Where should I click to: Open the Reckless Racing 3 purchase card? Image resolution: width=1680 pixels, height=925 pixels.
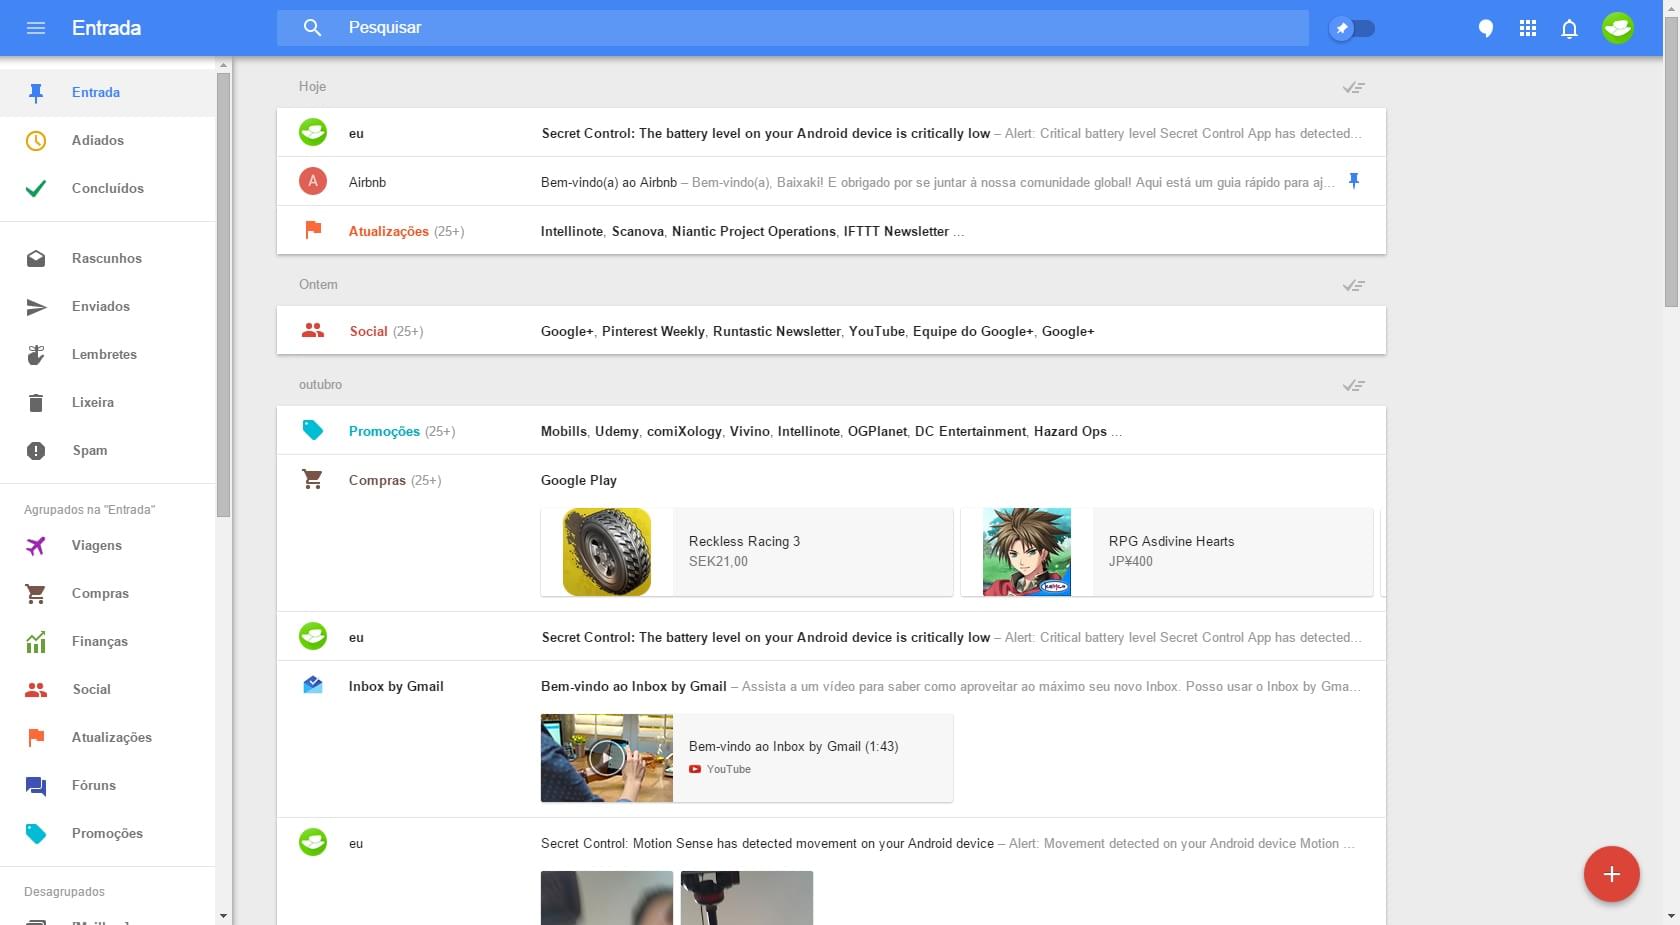[x=747, y=552]
